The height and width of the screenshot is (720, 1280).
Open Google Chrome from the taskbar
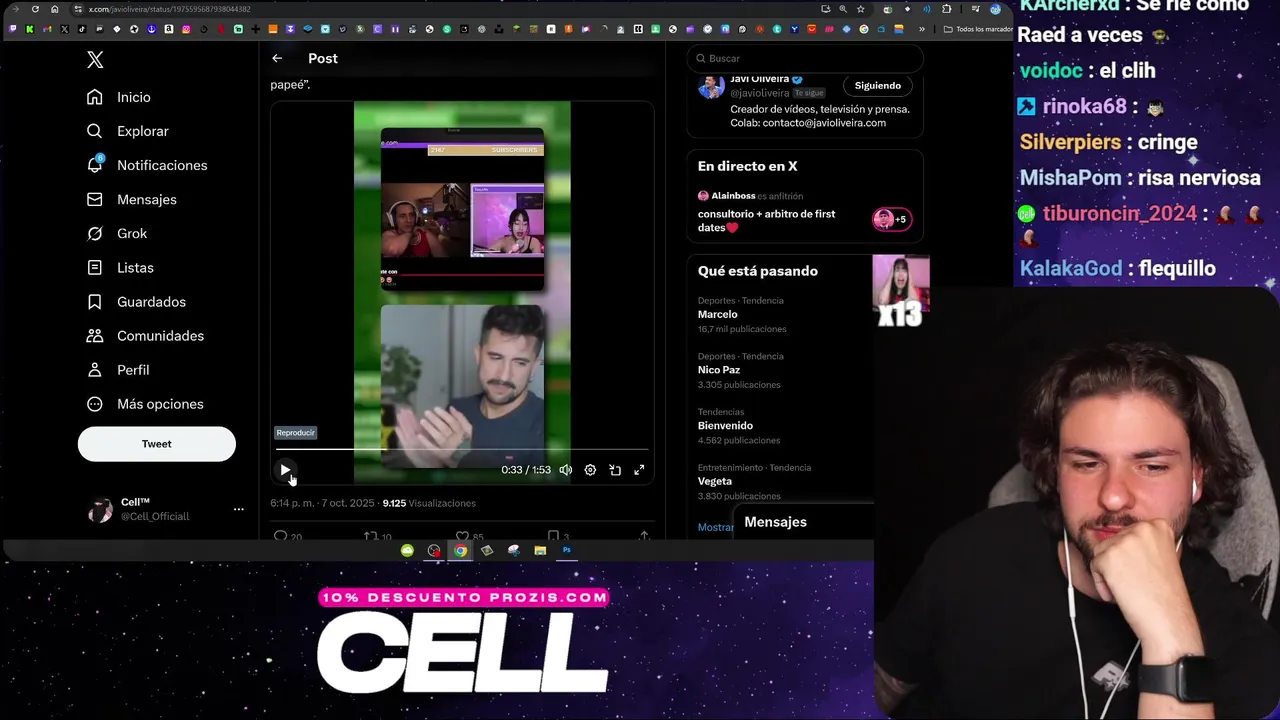[x=460, y=550]
